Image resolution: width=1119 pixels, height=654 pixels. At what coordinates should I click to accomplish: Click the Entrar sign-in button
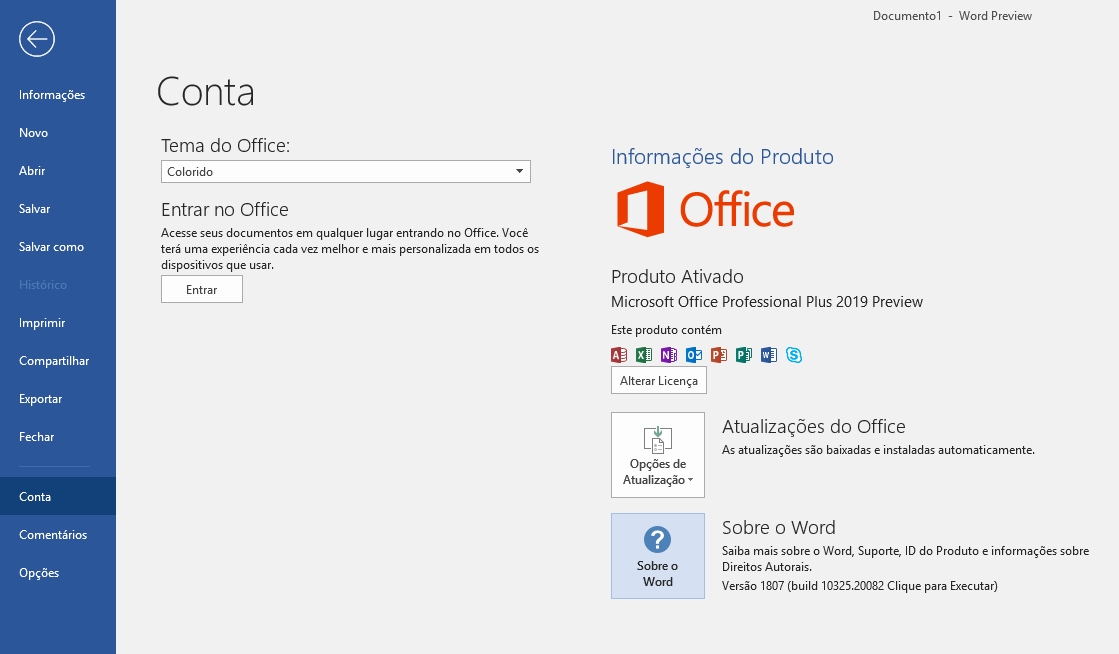(x=202, y=289)
